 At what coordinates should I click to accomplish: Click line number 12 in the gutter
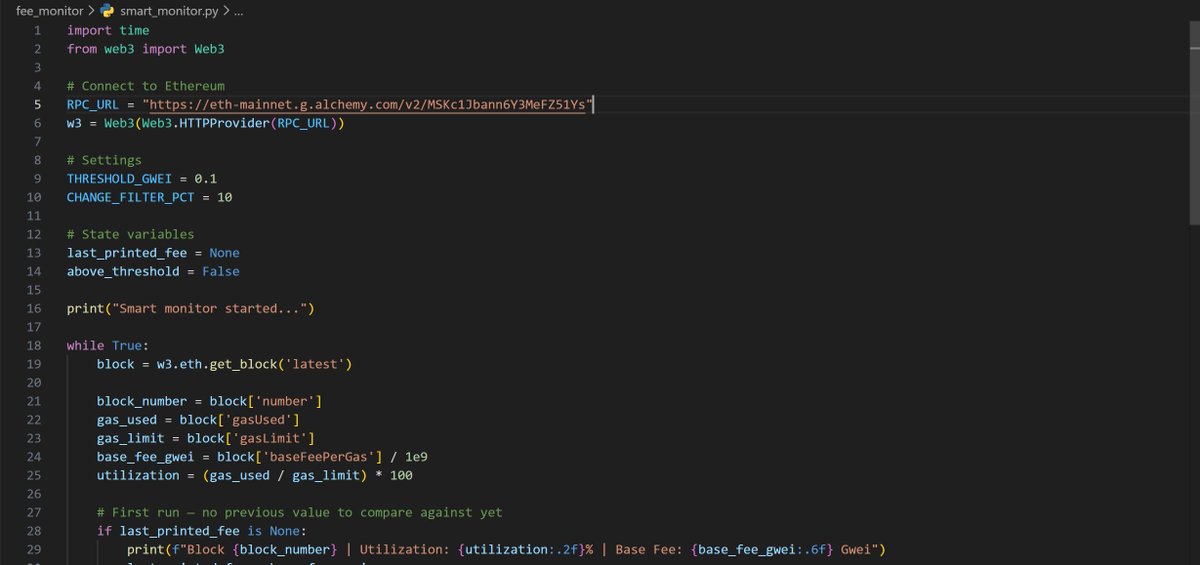pos(34,234)
